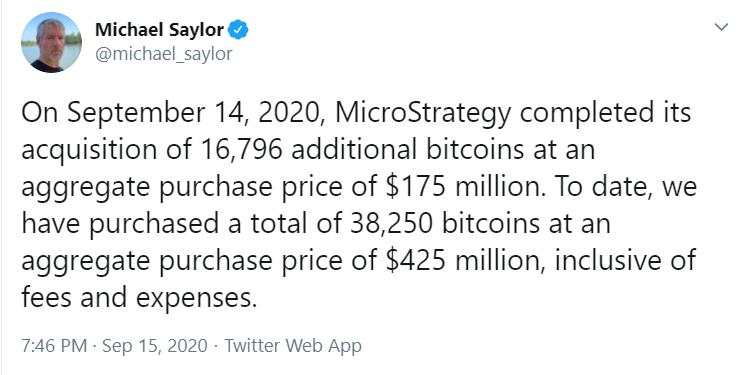Screen dimensions: 750x375
Task: Click the word MicroStrategy in the tweet
Action: coord(423,115)
